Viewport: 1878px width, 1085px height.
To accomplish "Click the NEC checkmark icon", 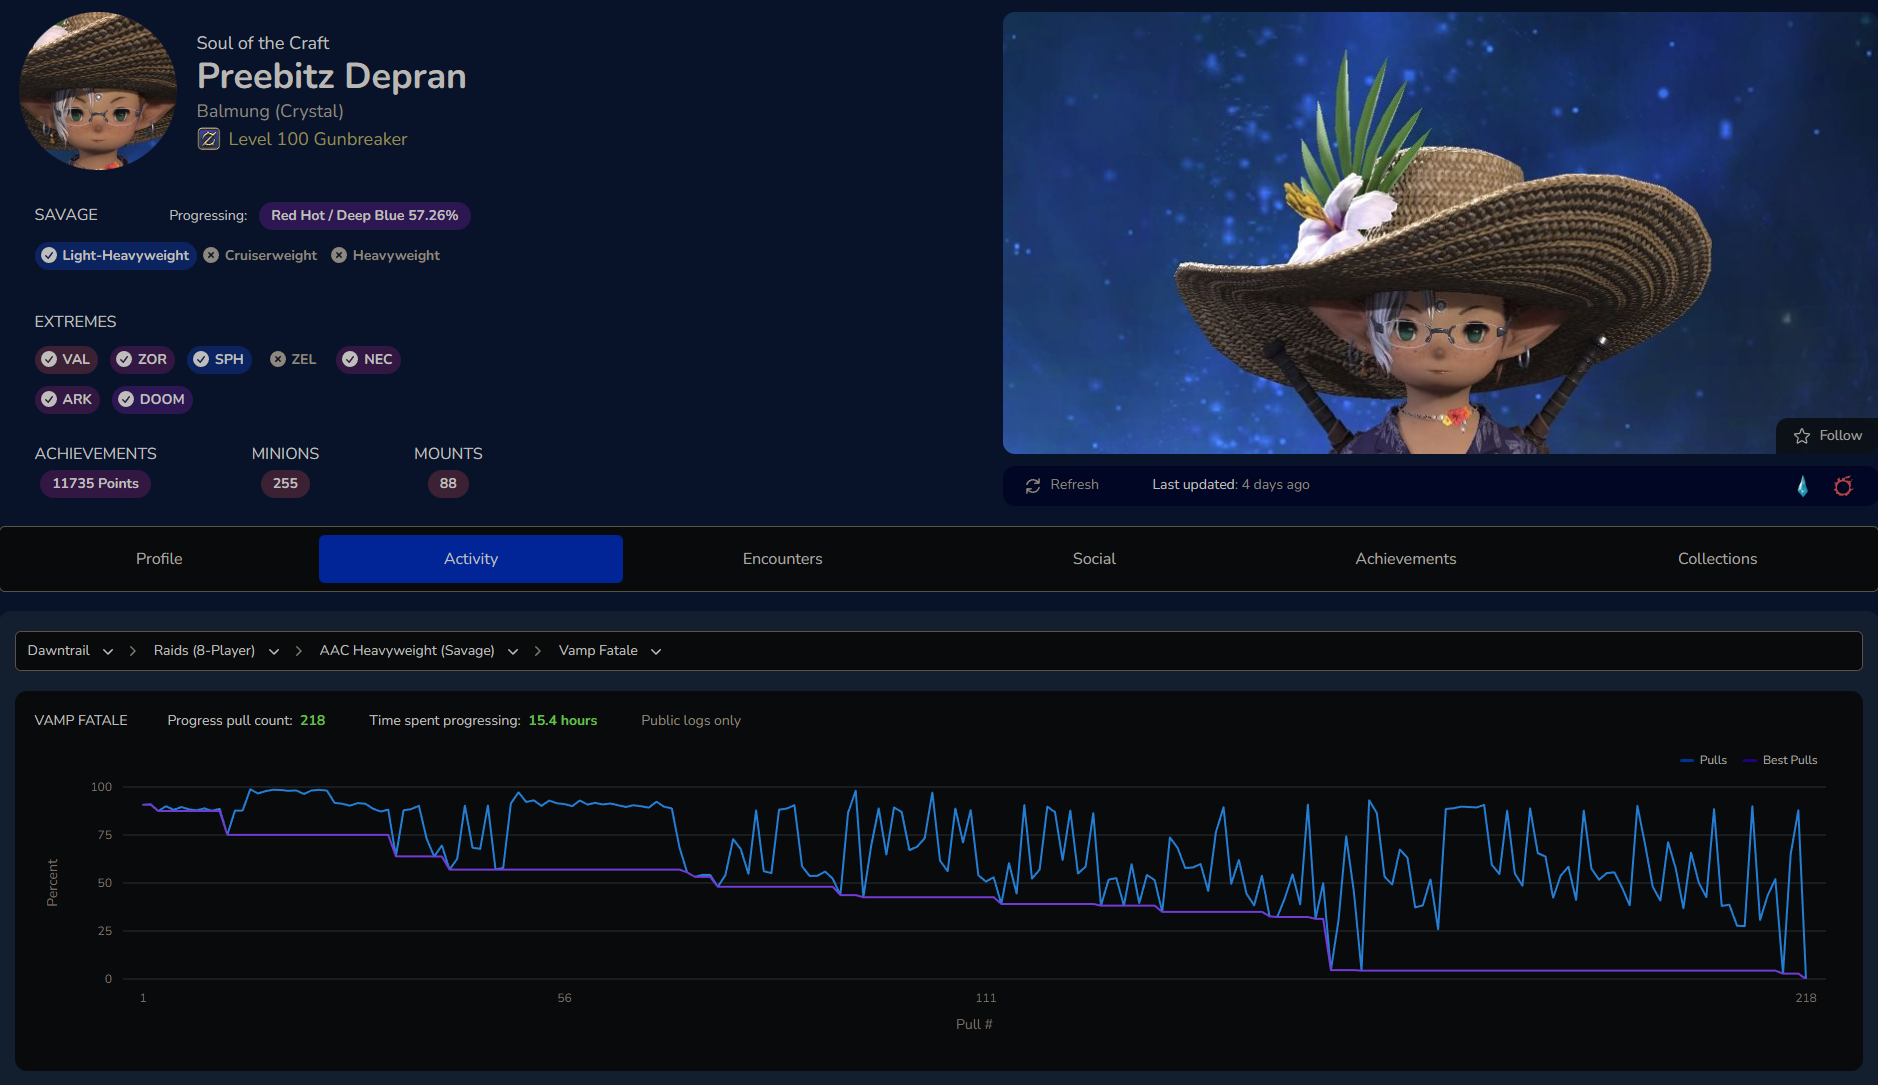I will (x=350, y=359).
